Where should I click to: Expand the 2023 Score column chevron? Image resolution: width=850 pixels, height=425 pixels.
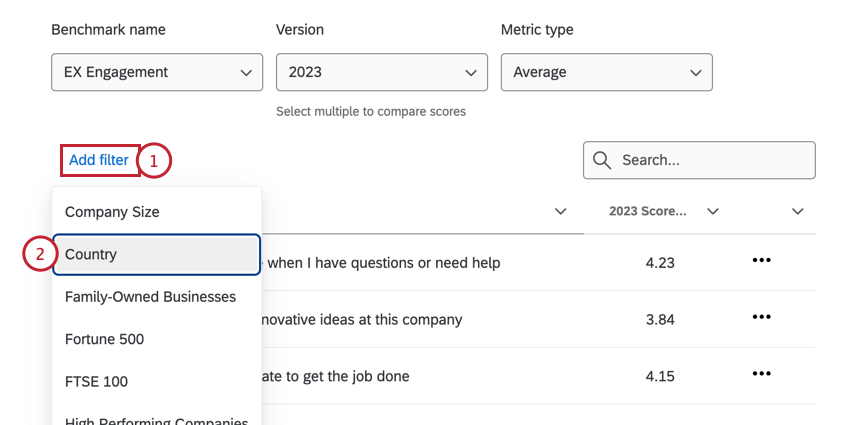pyautogui.click(x=713, y=211)
